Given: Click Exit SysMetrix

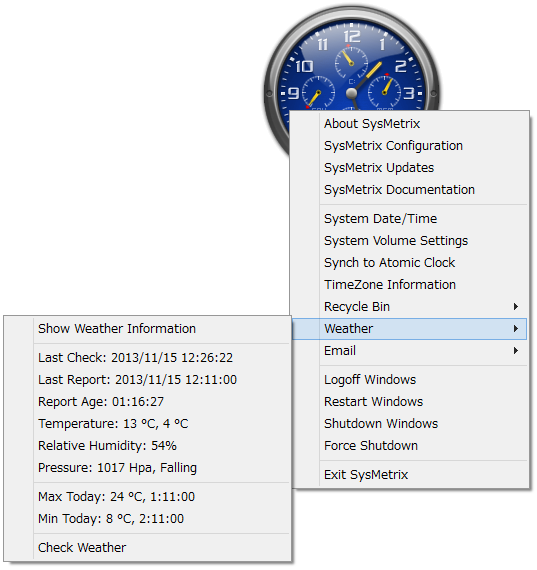Looking at the screenshot, I should pyautogui.click(x=409, y=475).
